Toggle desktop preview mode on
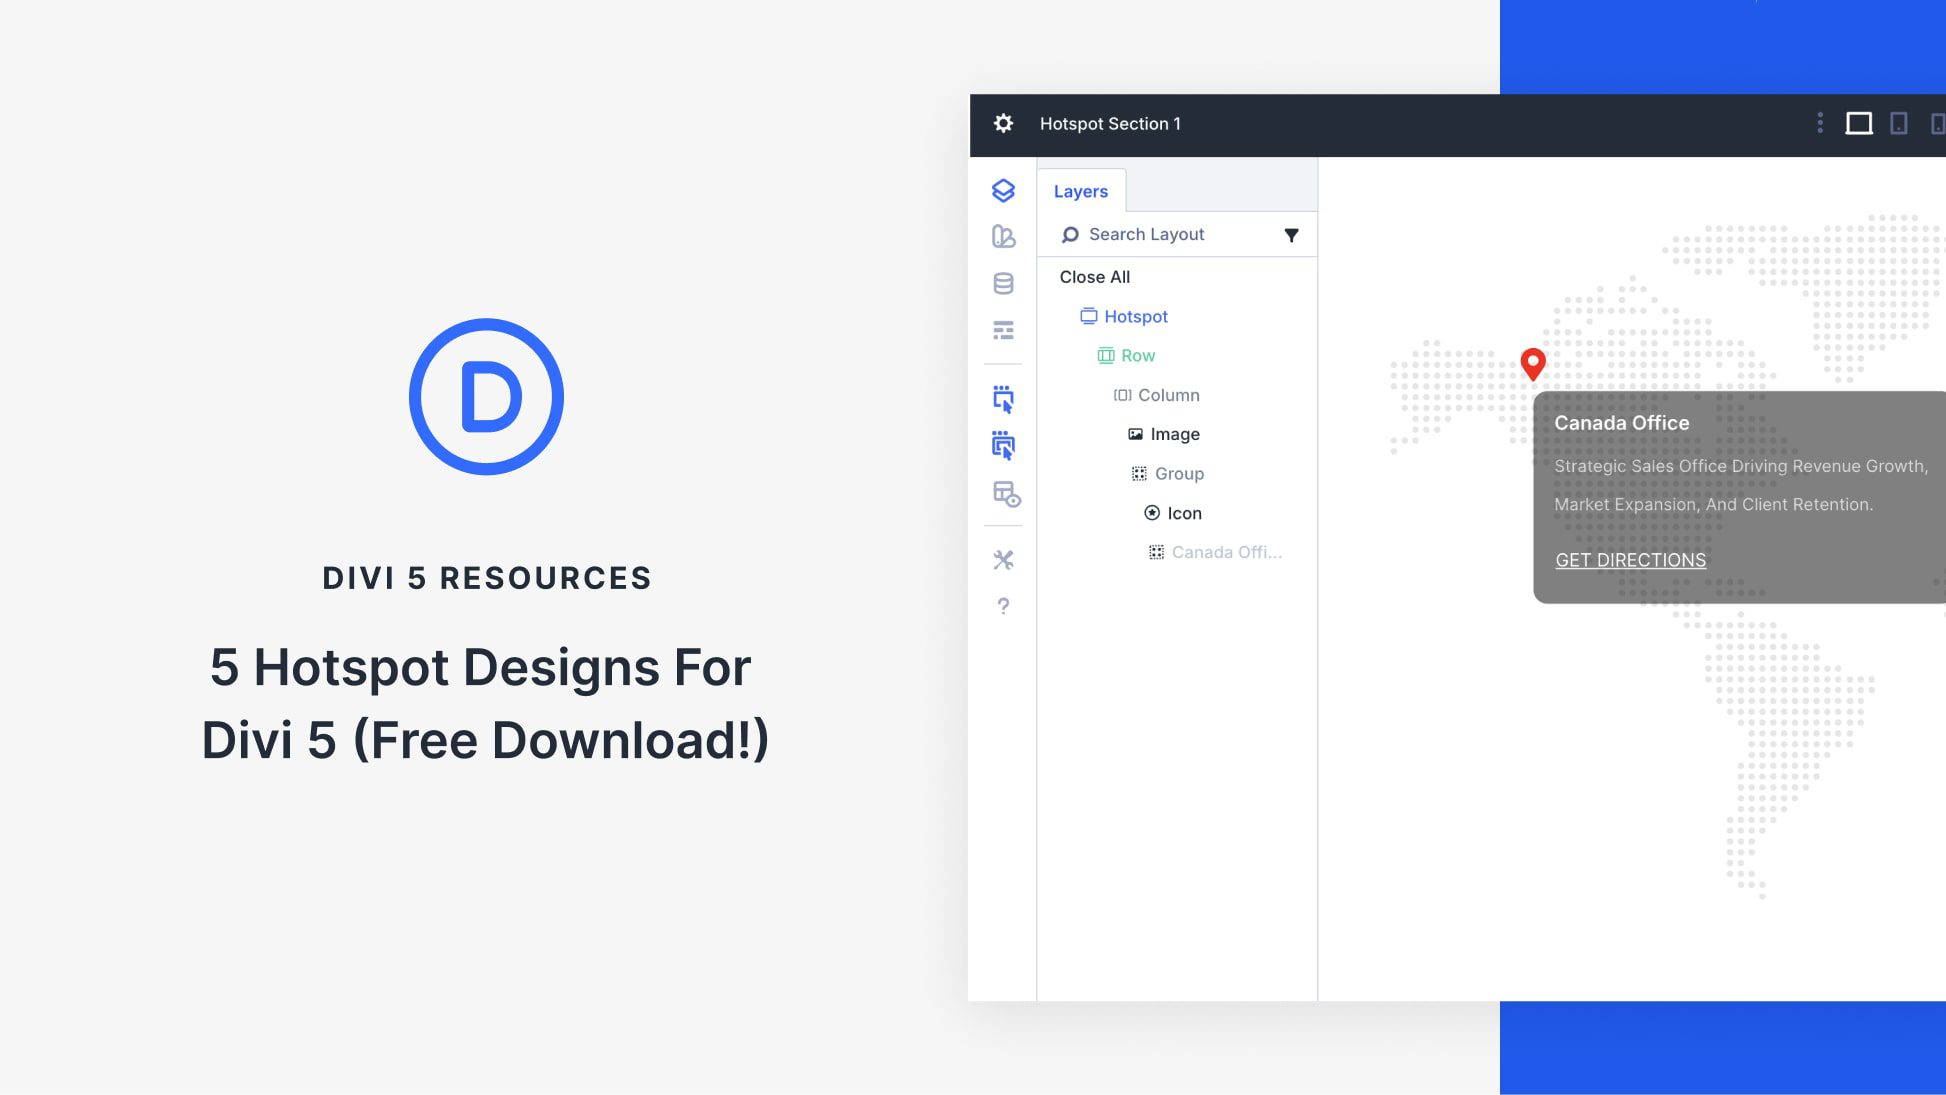The image size is (1946, 1095). point(1860,123)
